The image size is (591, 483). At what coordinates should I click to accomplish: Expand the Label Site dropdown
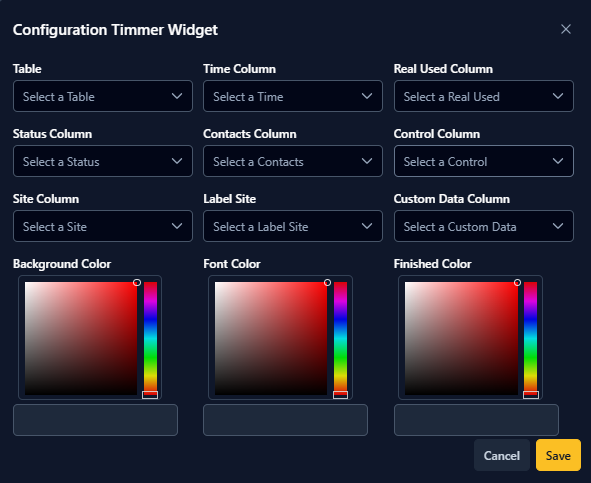pyautogui.click(x=293, y=226)
